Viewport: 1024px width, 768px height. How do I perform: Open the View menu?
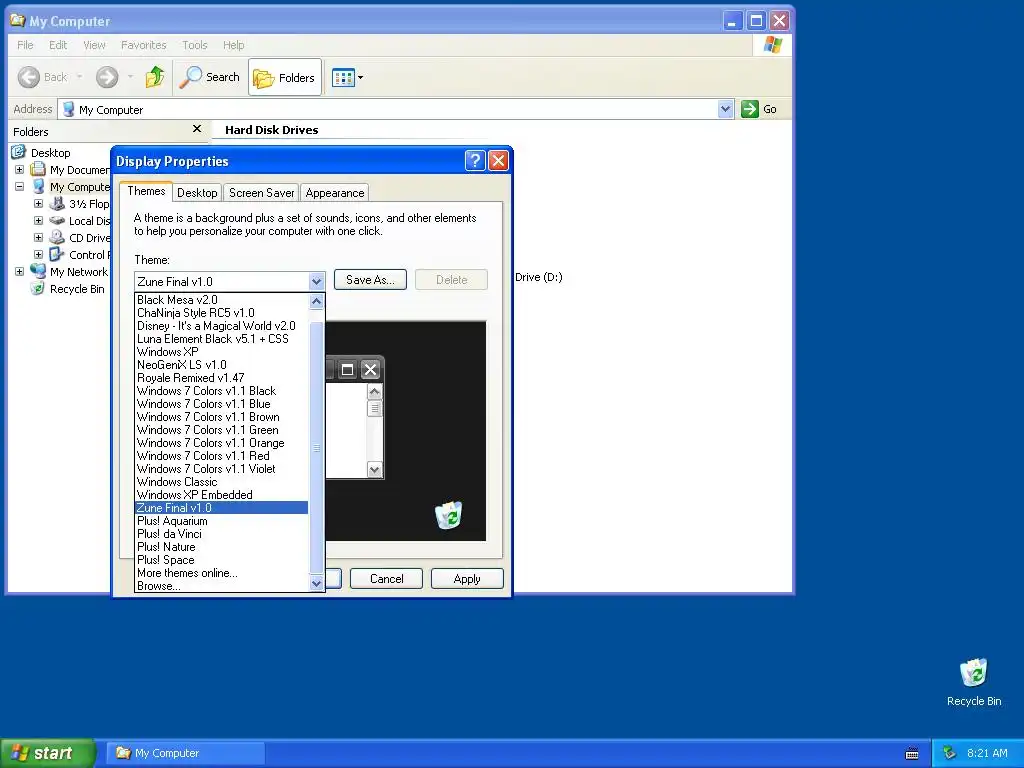pyautogui.click(x=94, y=45)
